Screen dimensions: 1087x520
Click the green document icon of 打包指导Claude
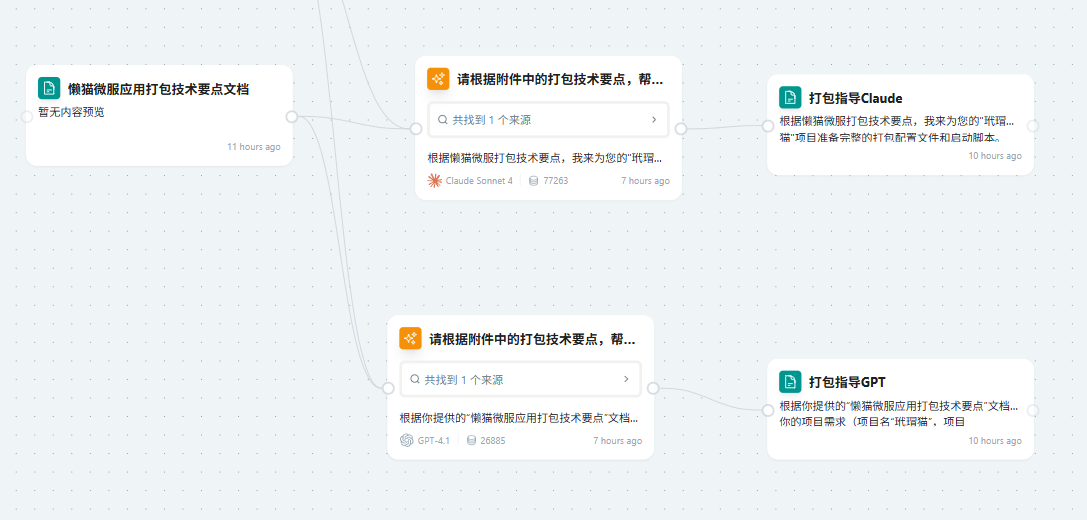790,97
